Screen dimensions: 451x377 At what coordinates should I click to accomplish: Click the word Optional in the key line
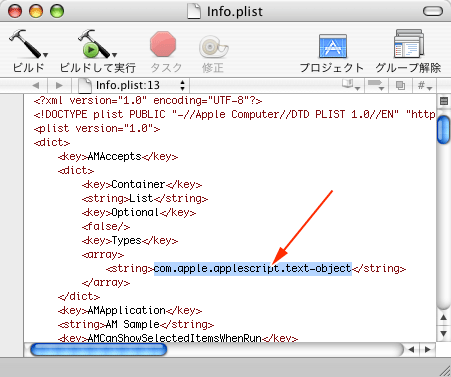135,212
